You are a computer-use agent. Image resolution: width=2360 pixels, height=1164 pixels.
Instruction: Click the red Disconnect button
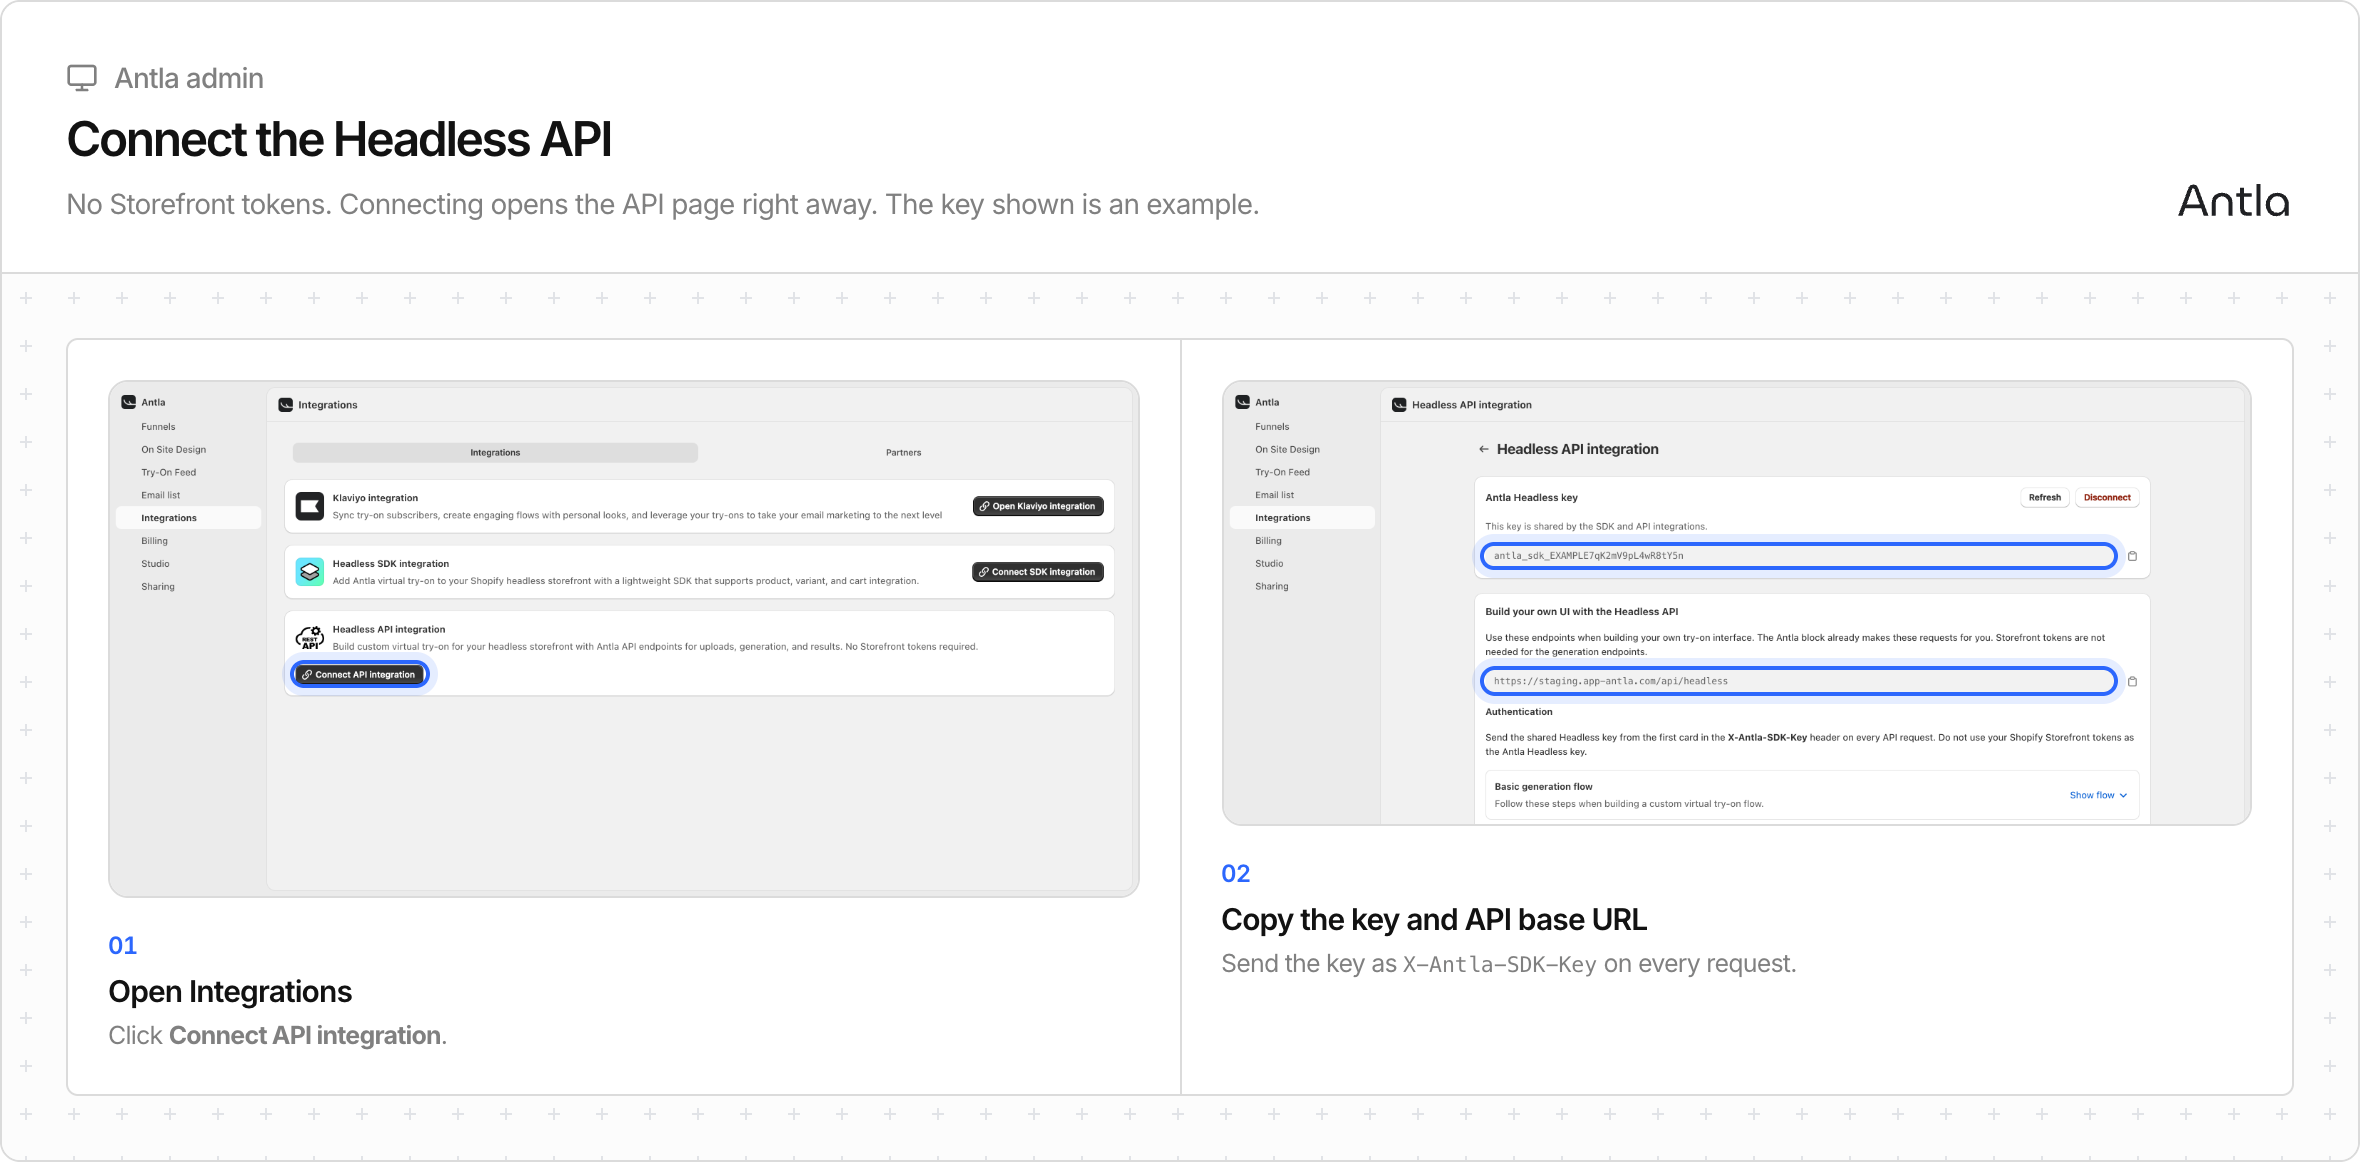pyautogui.click(x=2107, y=498)
